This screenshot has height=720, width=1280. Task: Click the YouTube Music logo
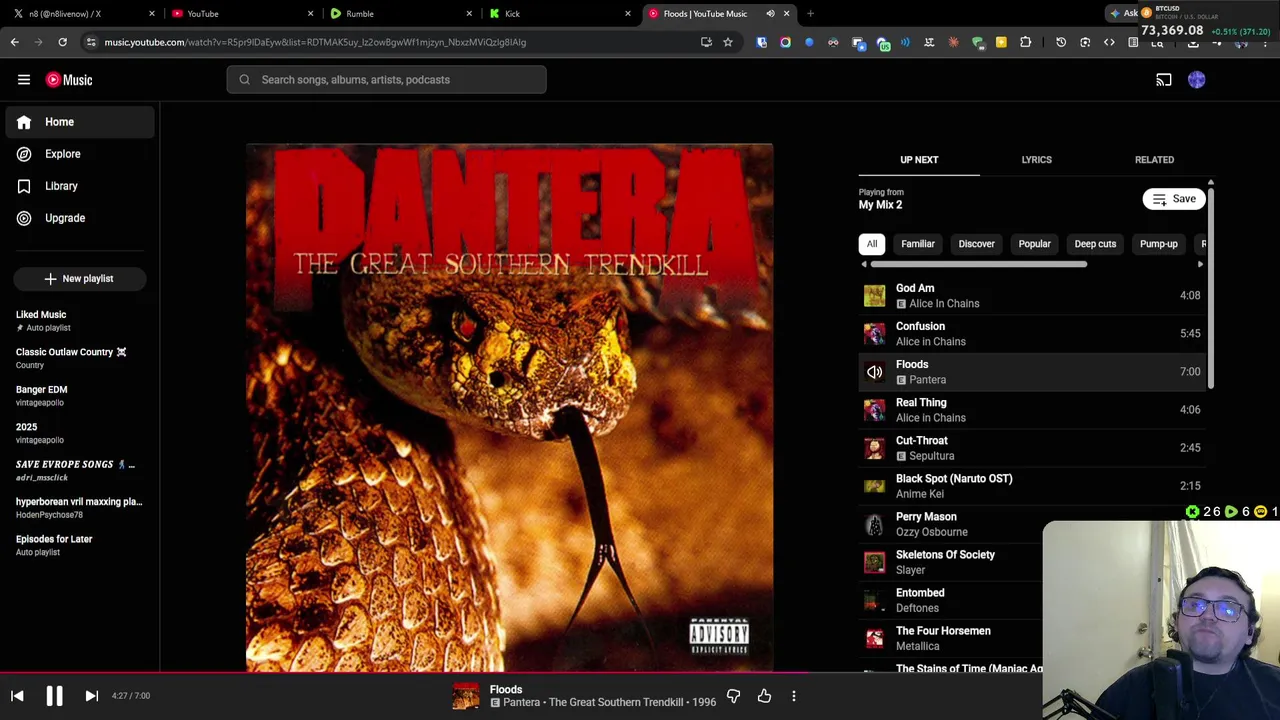(69, 80)
